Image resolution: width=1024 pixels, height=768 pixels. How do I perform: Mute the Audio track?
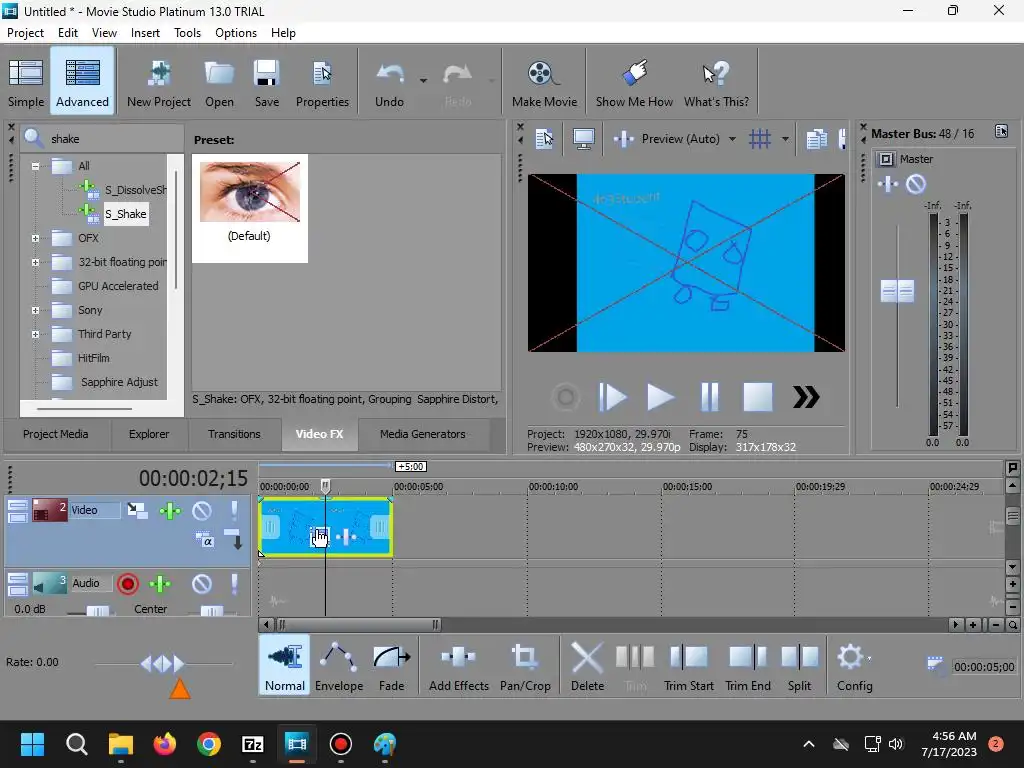pos(202,584)
